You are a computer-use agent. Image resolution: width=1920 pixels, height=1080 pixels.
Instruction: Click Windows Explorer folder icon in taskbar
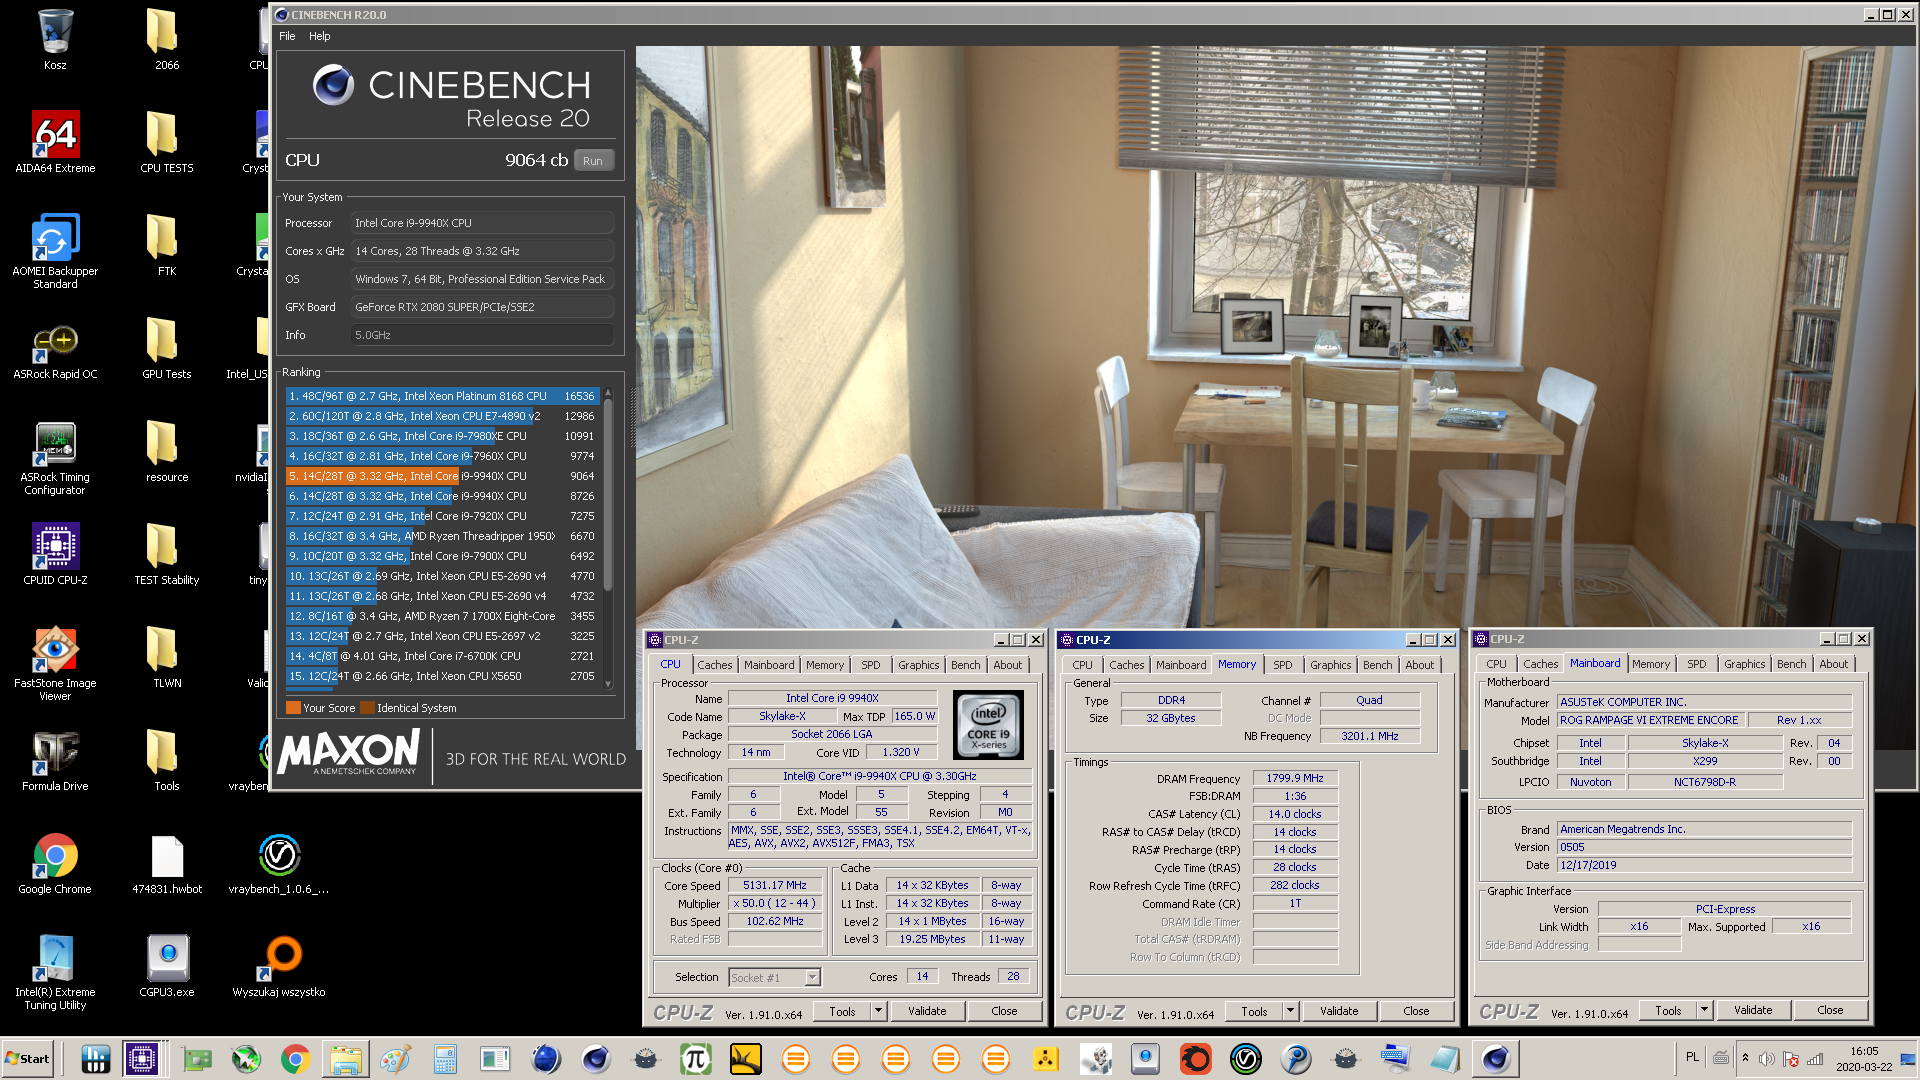[345, 1058]
